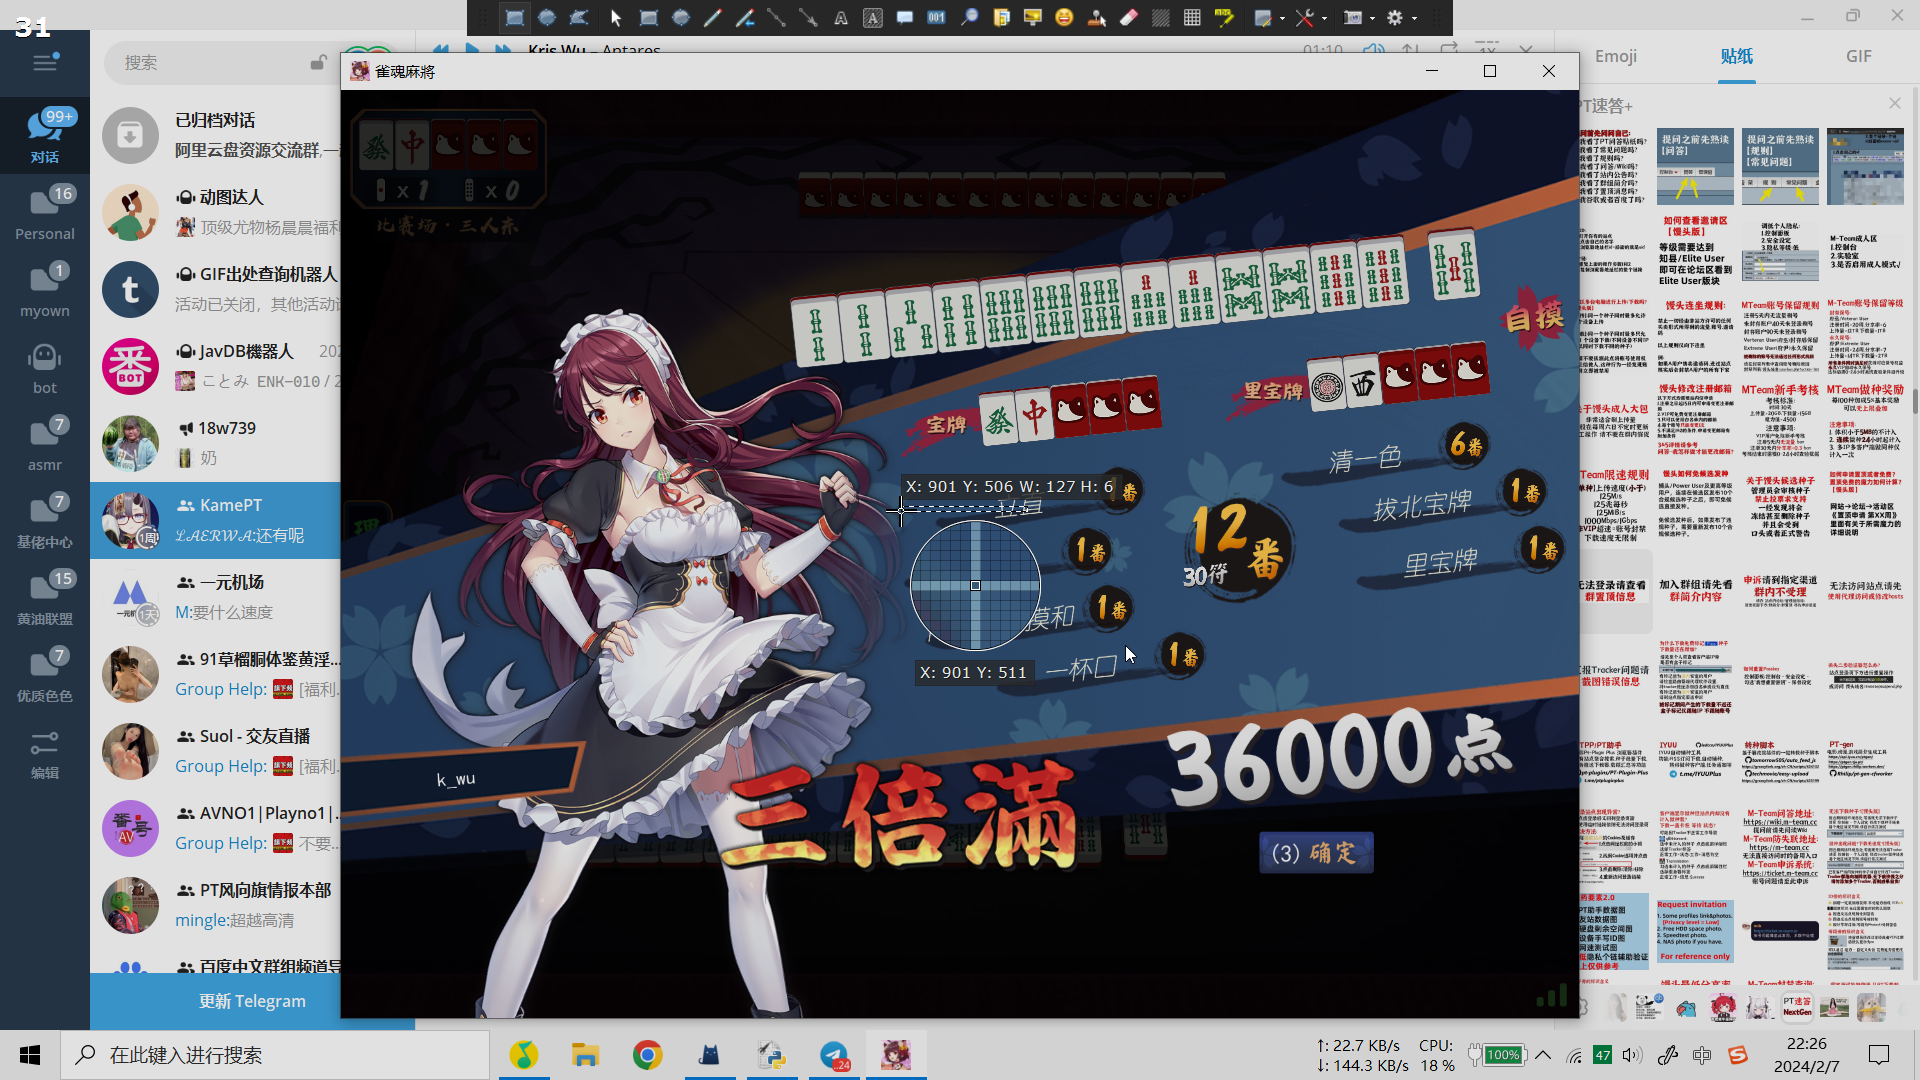
Task: Select the 001 number stamp tool
Action: 936,17
